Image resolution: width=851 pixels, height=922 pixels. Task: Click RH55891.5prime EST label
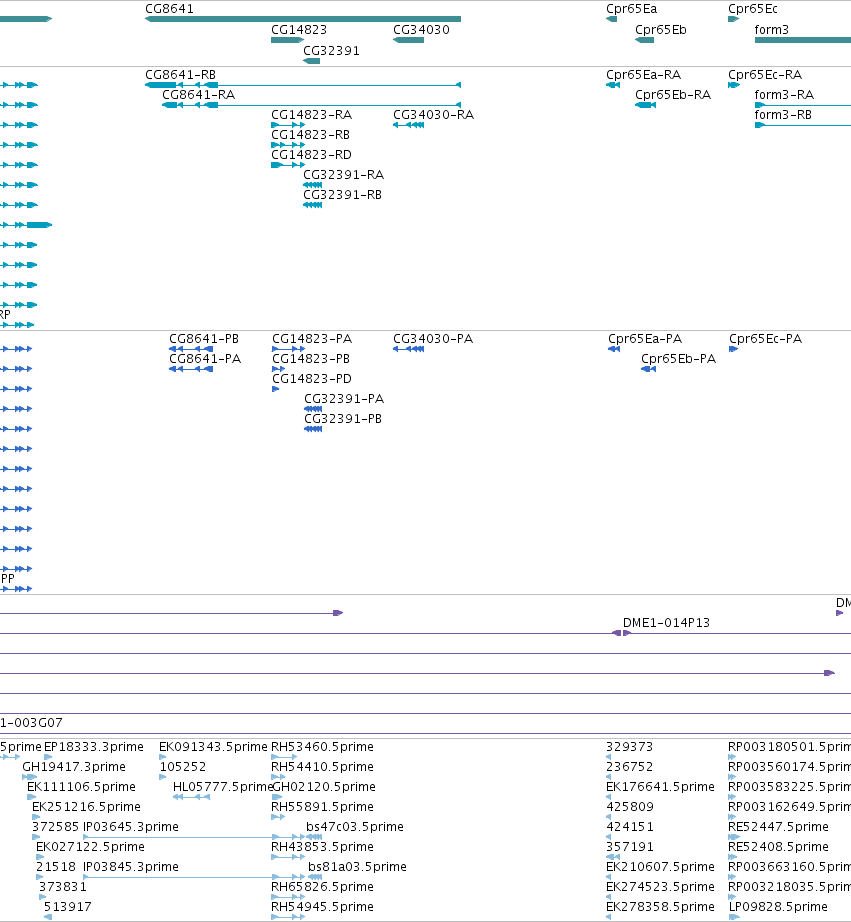click(x=322, y=807)
